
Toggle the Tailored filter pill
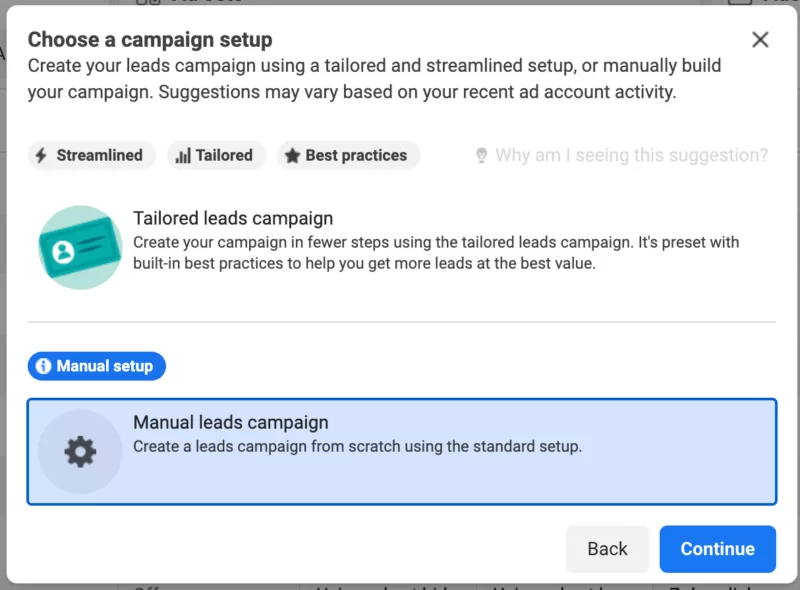point(216,155)
